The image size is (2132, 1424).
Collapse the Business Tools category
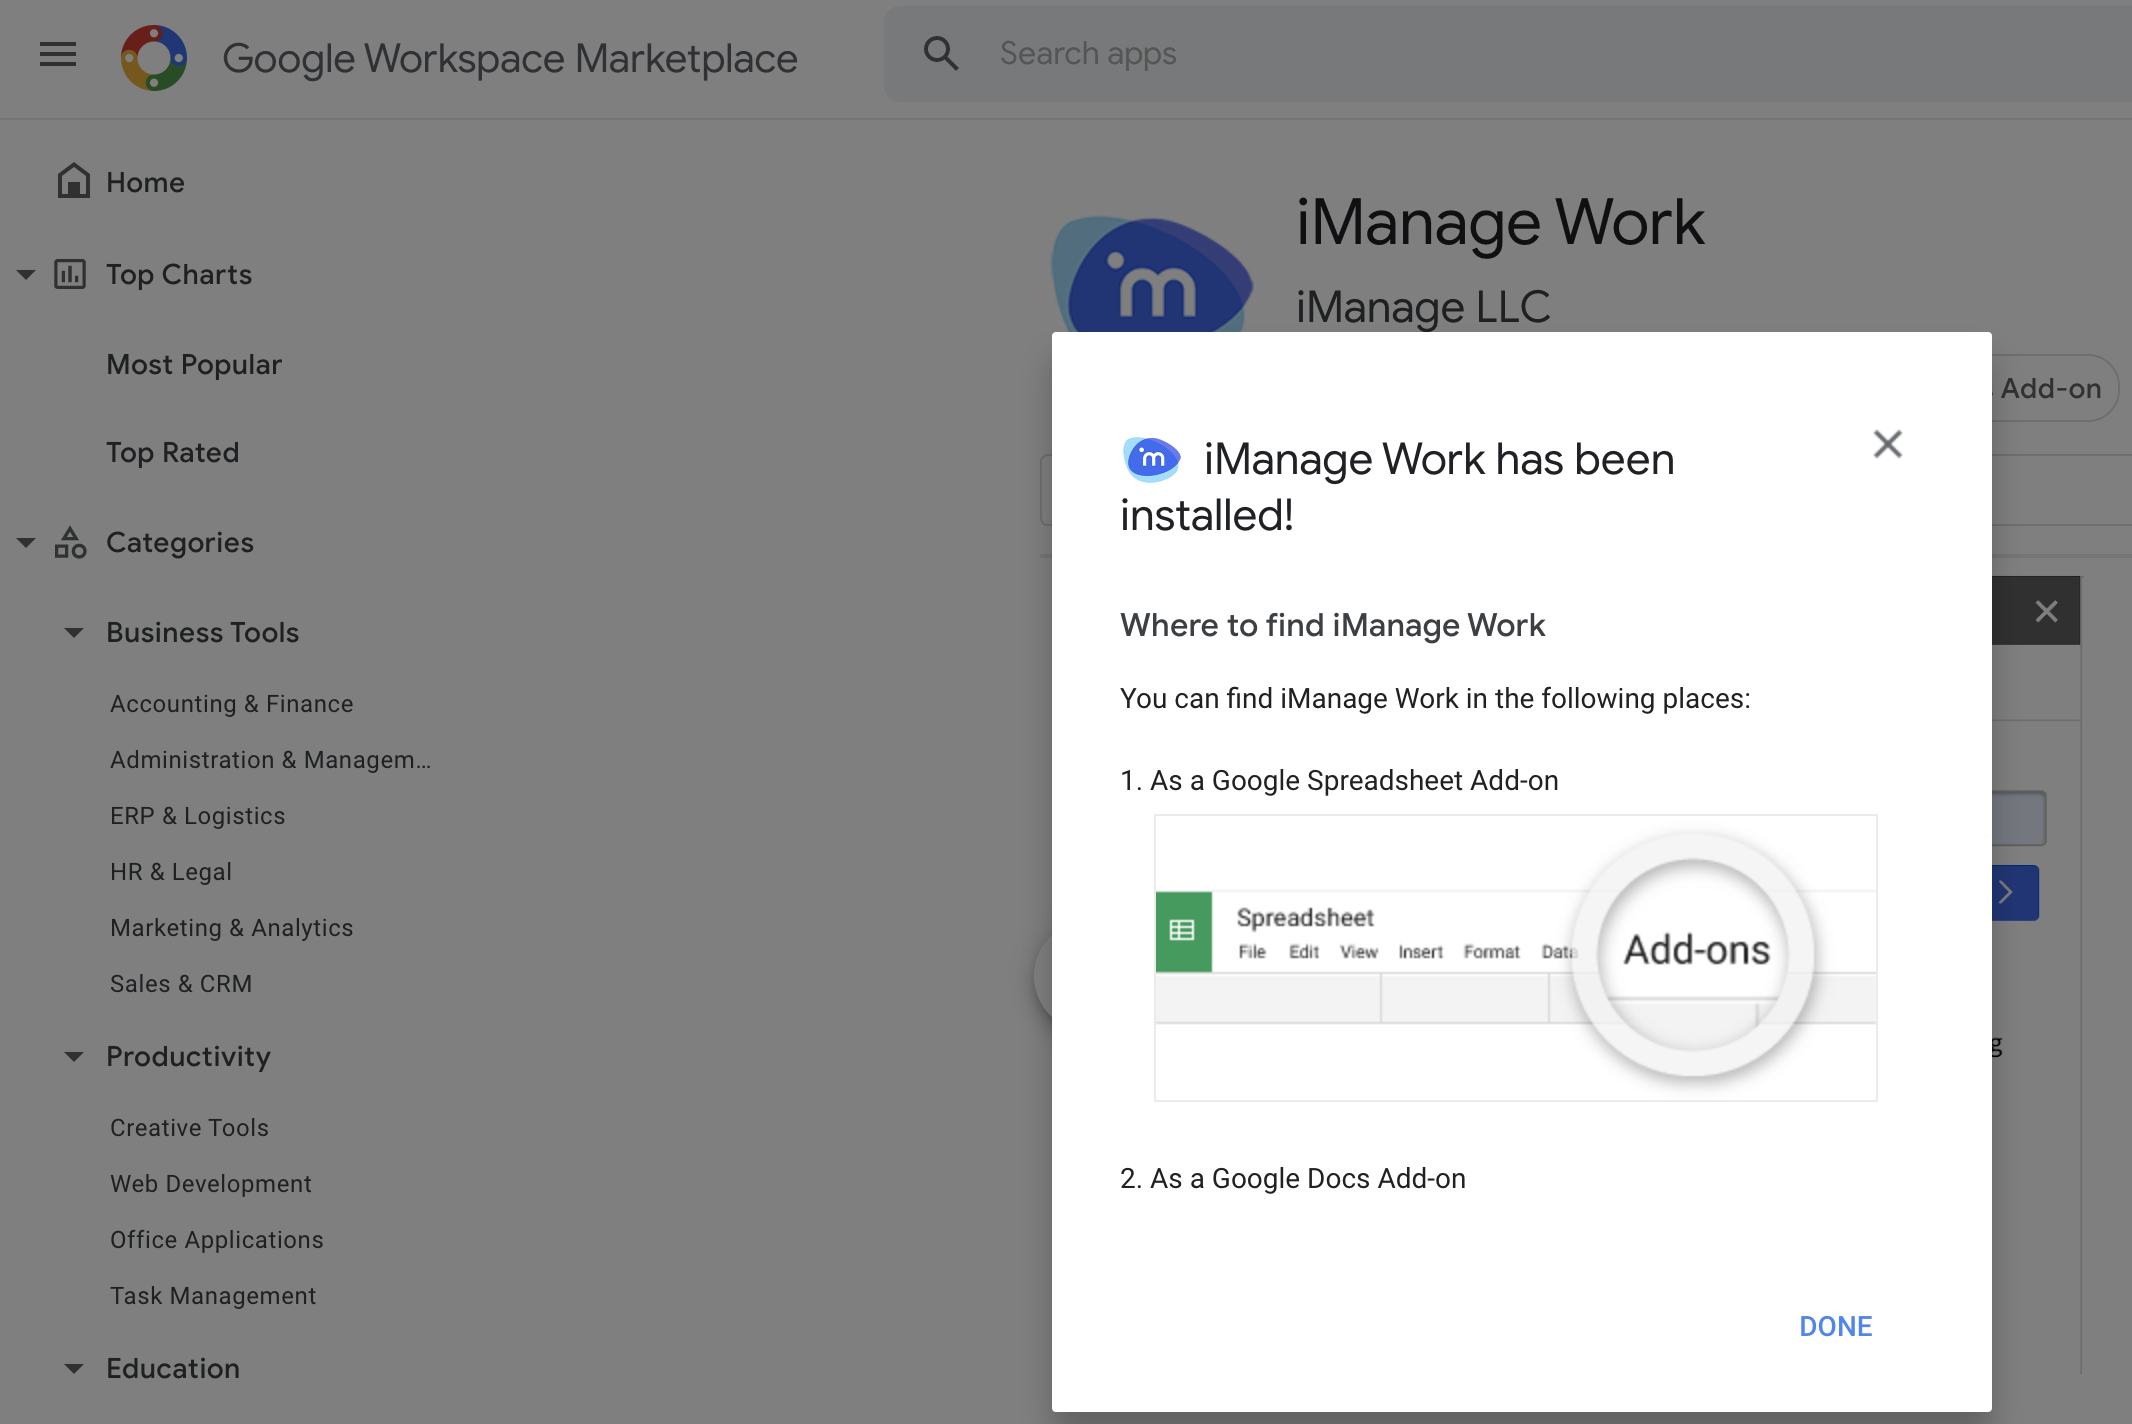[x=74, y=632]
